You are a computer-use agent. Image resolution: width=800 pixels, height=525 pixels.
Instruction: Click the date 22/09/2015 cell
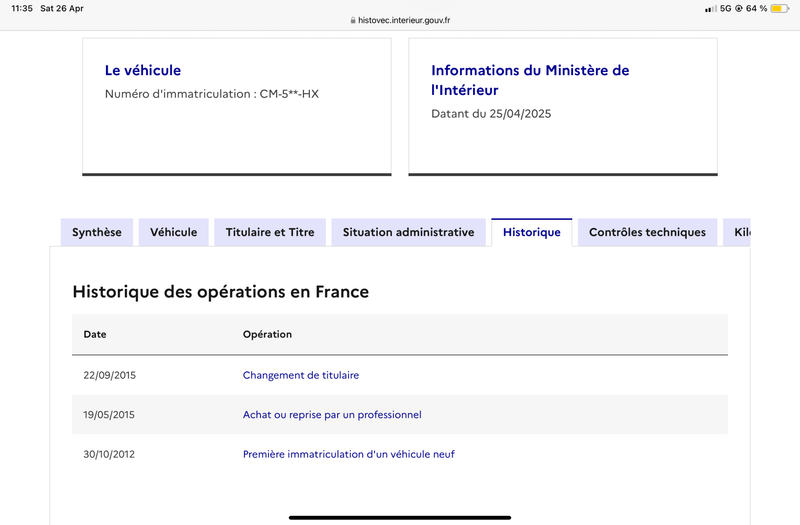pos(110,376)
